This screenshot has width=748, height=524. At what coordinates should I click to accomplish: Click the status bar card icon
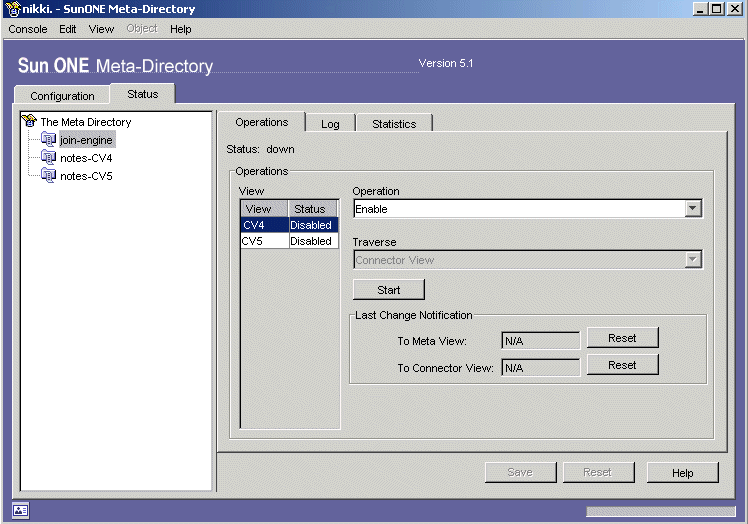click(x=20, y=510)
